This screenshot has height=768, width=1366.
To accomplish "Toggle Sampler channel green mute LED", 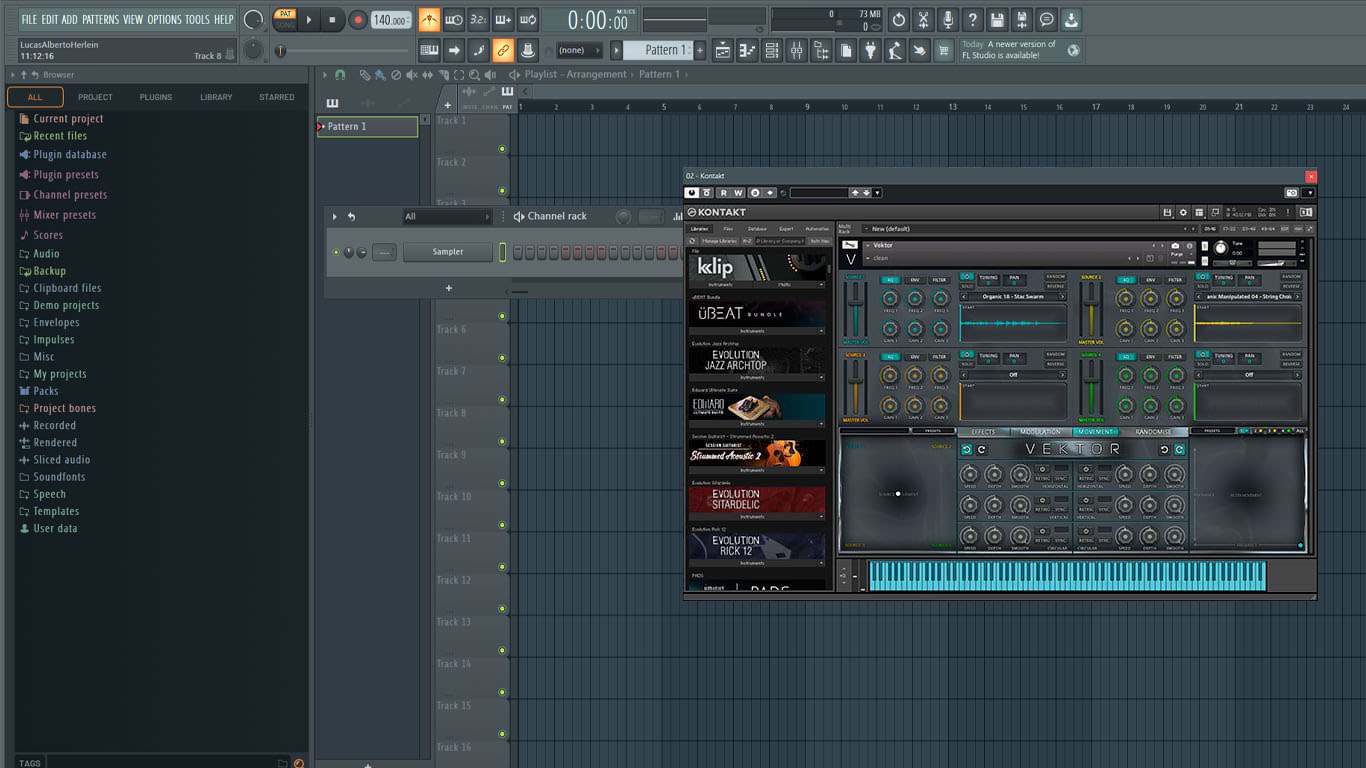I will pyautogui.click(x=336, y=252).
